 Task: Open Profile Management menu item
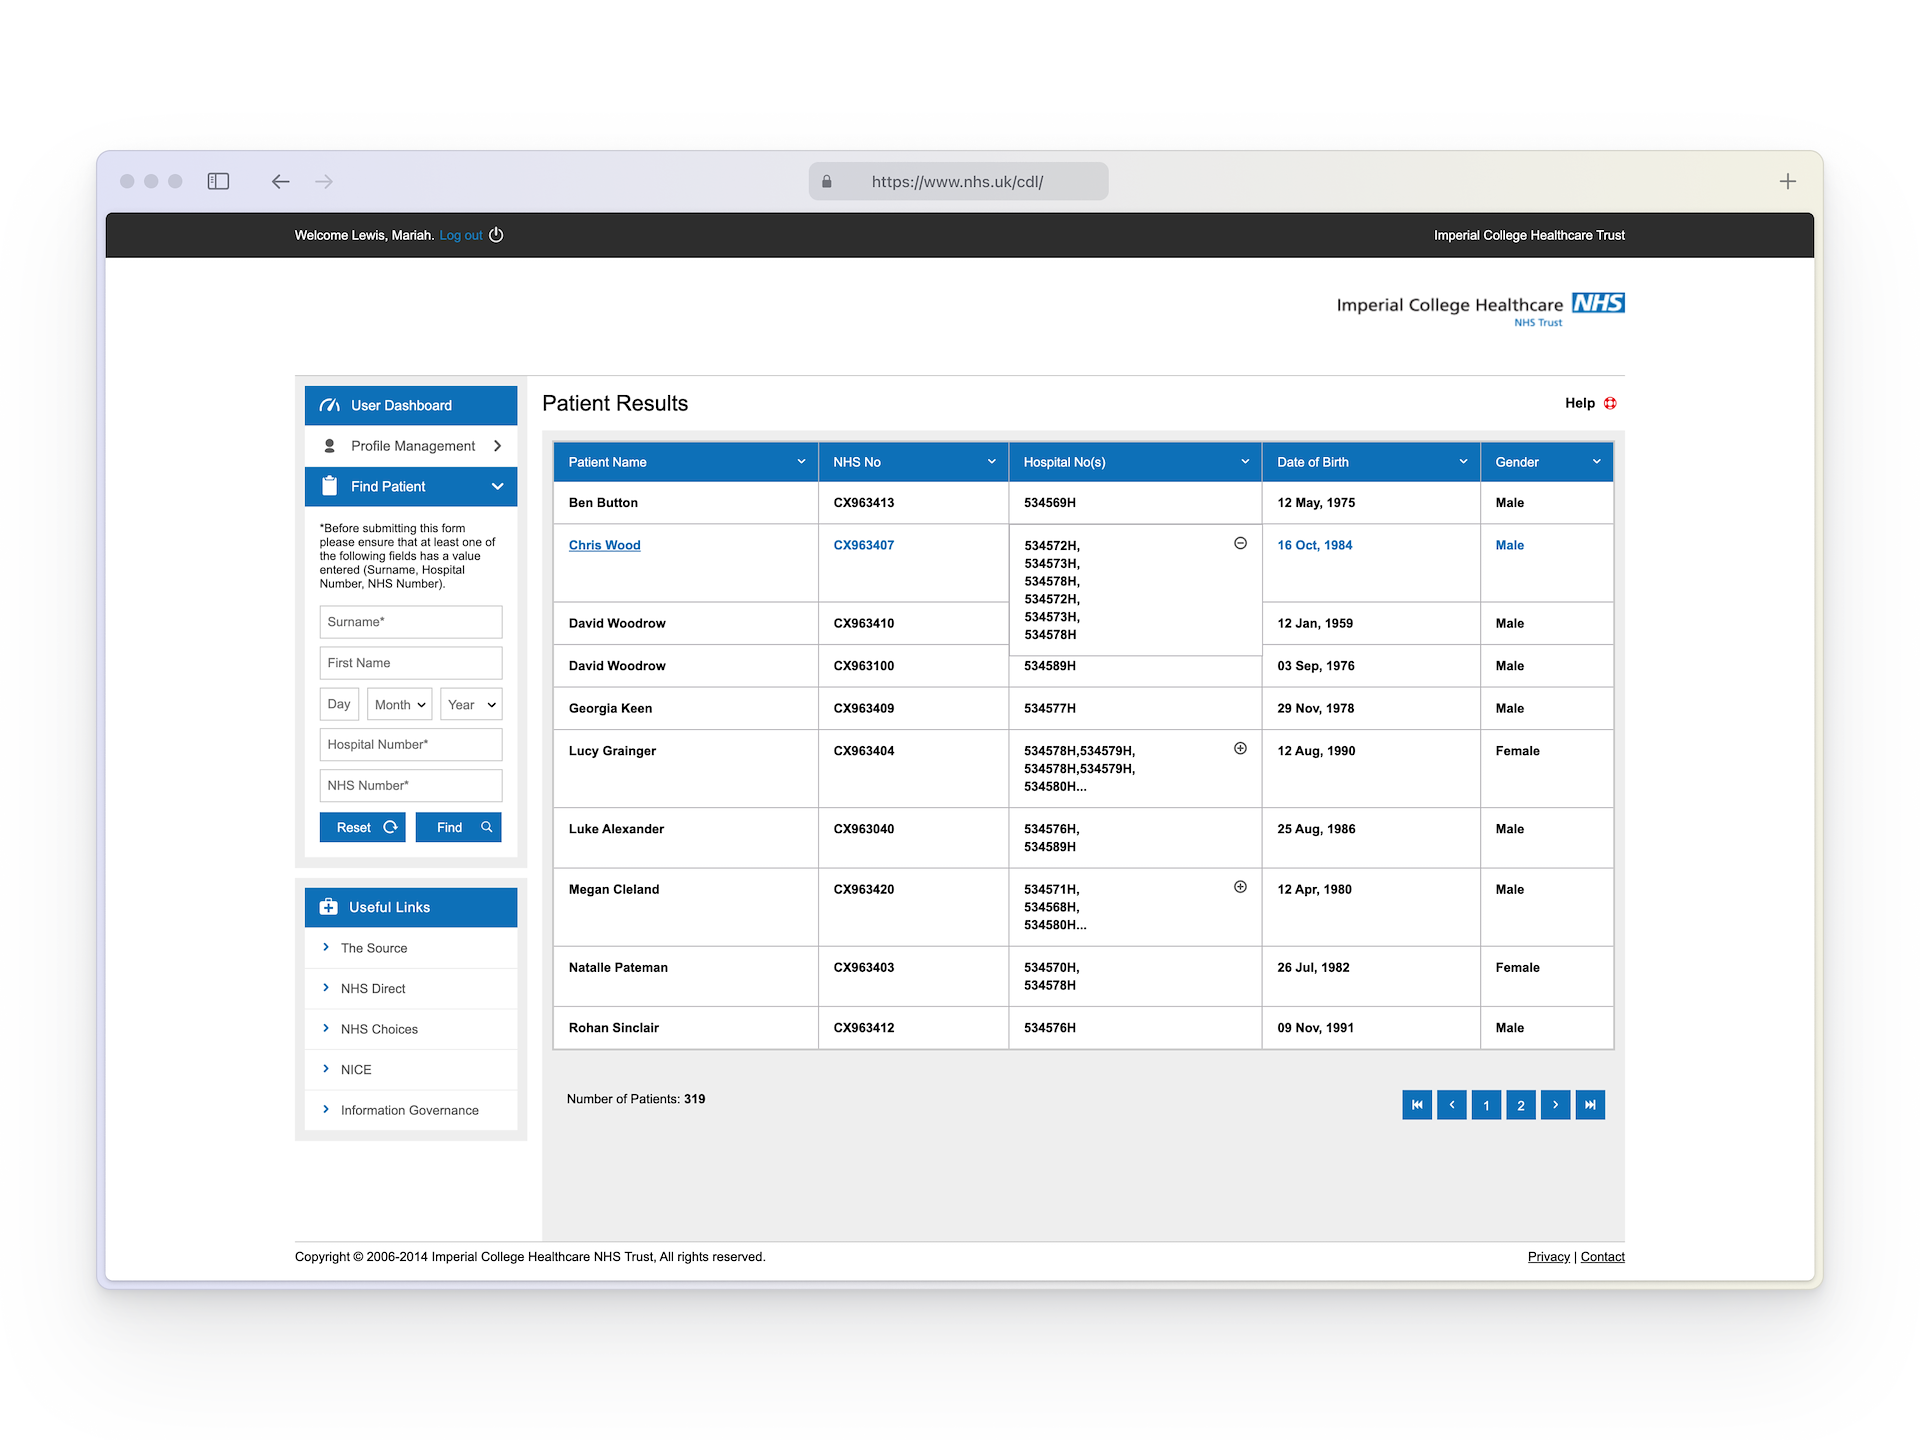tap(411, 446)
